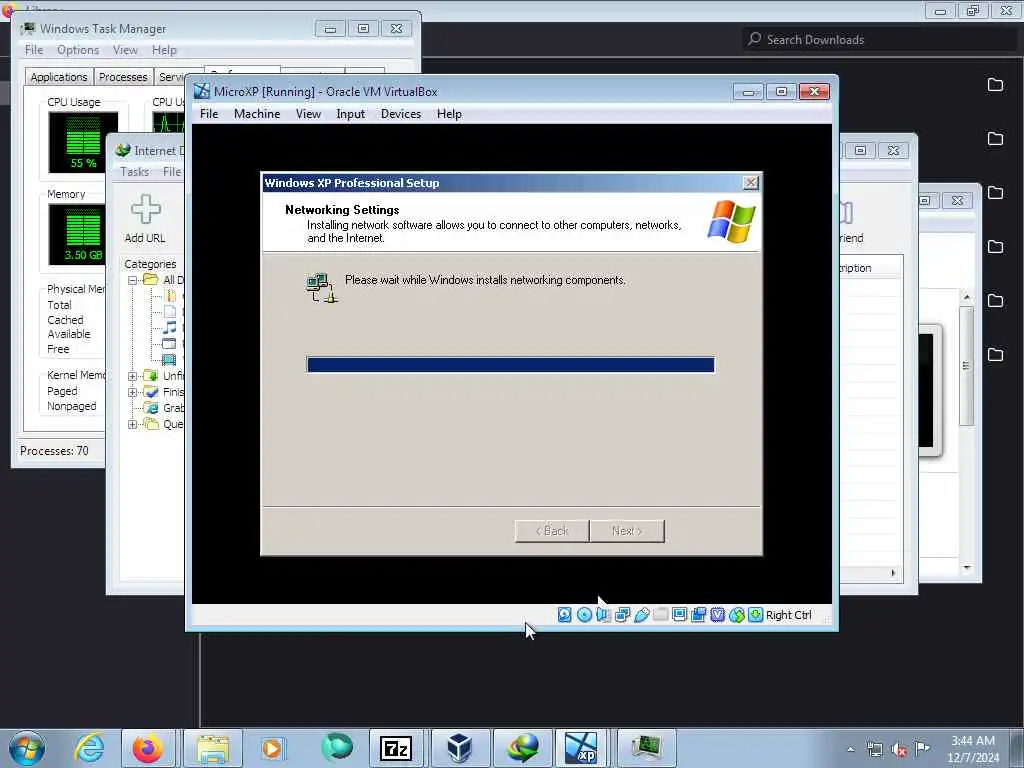The image size is (1024, 768).
Task: Click the recording indicator icon in VirtualBox status bar
Action: click(x=699, y=615)
